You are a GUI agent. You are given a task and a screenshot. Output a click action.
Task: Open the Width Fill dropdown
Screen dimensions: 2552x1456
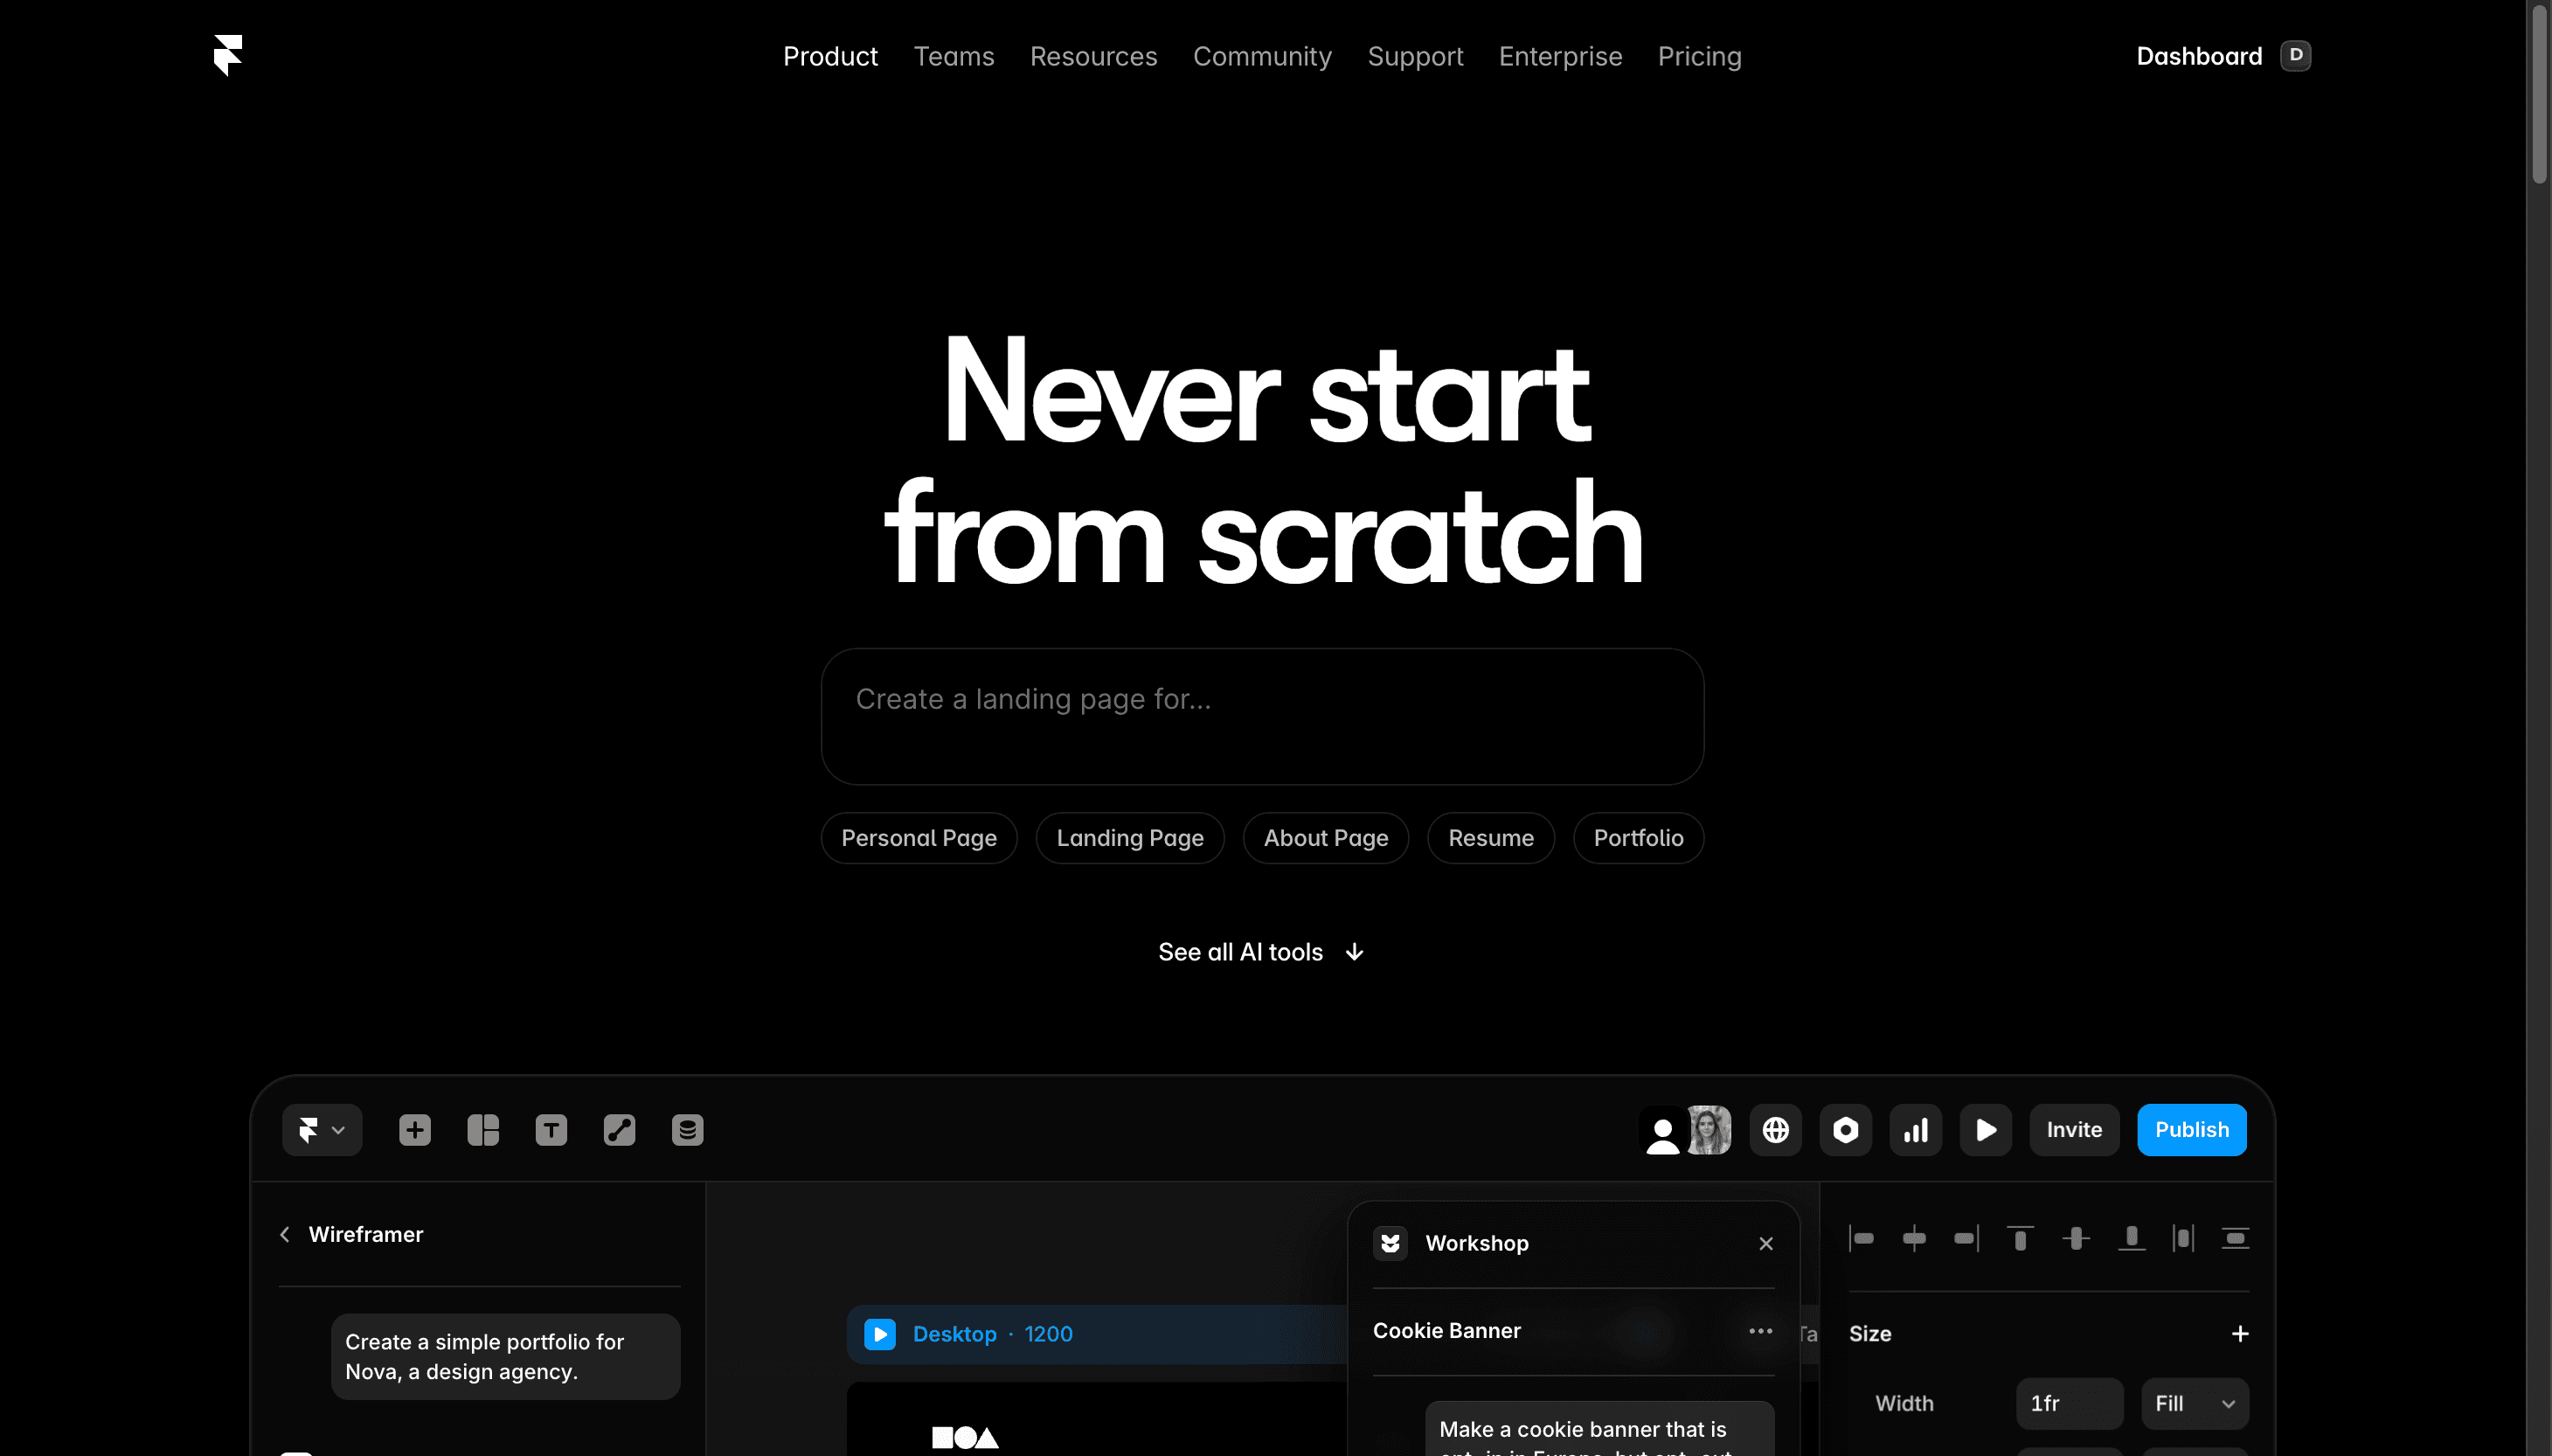[2195, 1404]
